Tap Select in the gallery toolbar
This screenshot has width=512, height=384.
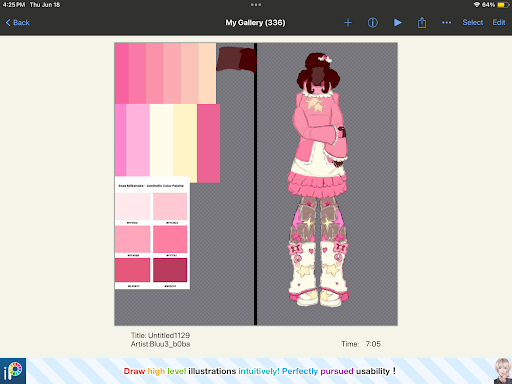tap(472, 22)
